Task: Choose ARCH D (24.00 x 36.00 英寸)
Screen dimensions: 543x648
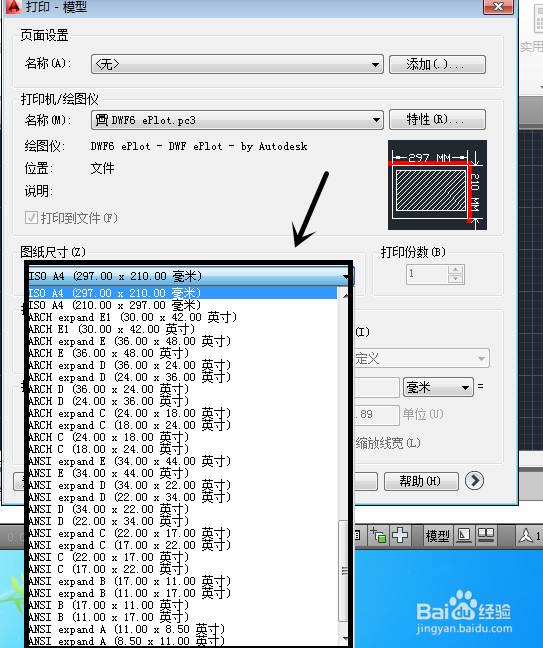Action: 183,401
